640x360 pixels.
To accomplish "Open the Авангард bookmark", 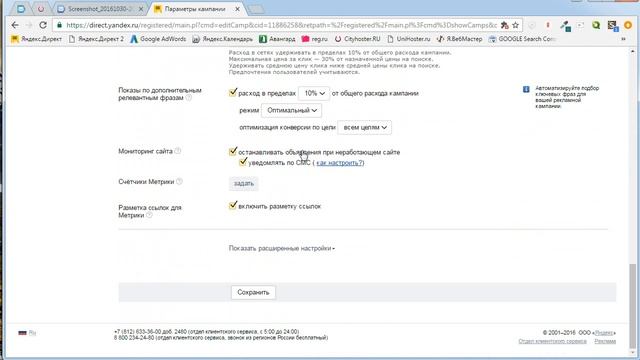I will pos(277,39).
